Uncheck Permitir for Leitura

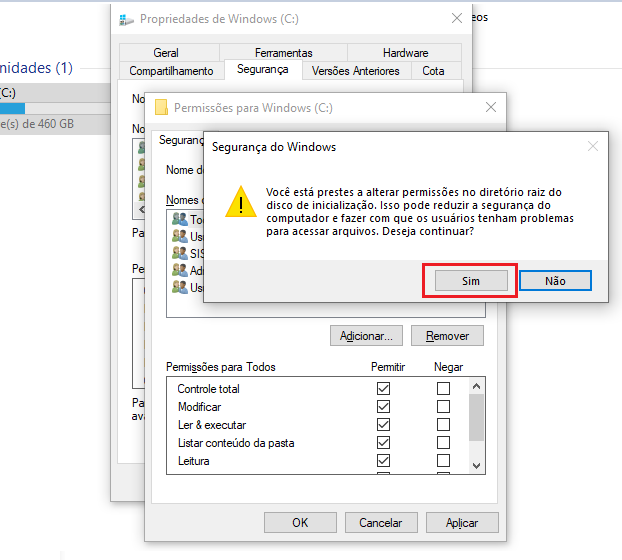click(384, 460)
